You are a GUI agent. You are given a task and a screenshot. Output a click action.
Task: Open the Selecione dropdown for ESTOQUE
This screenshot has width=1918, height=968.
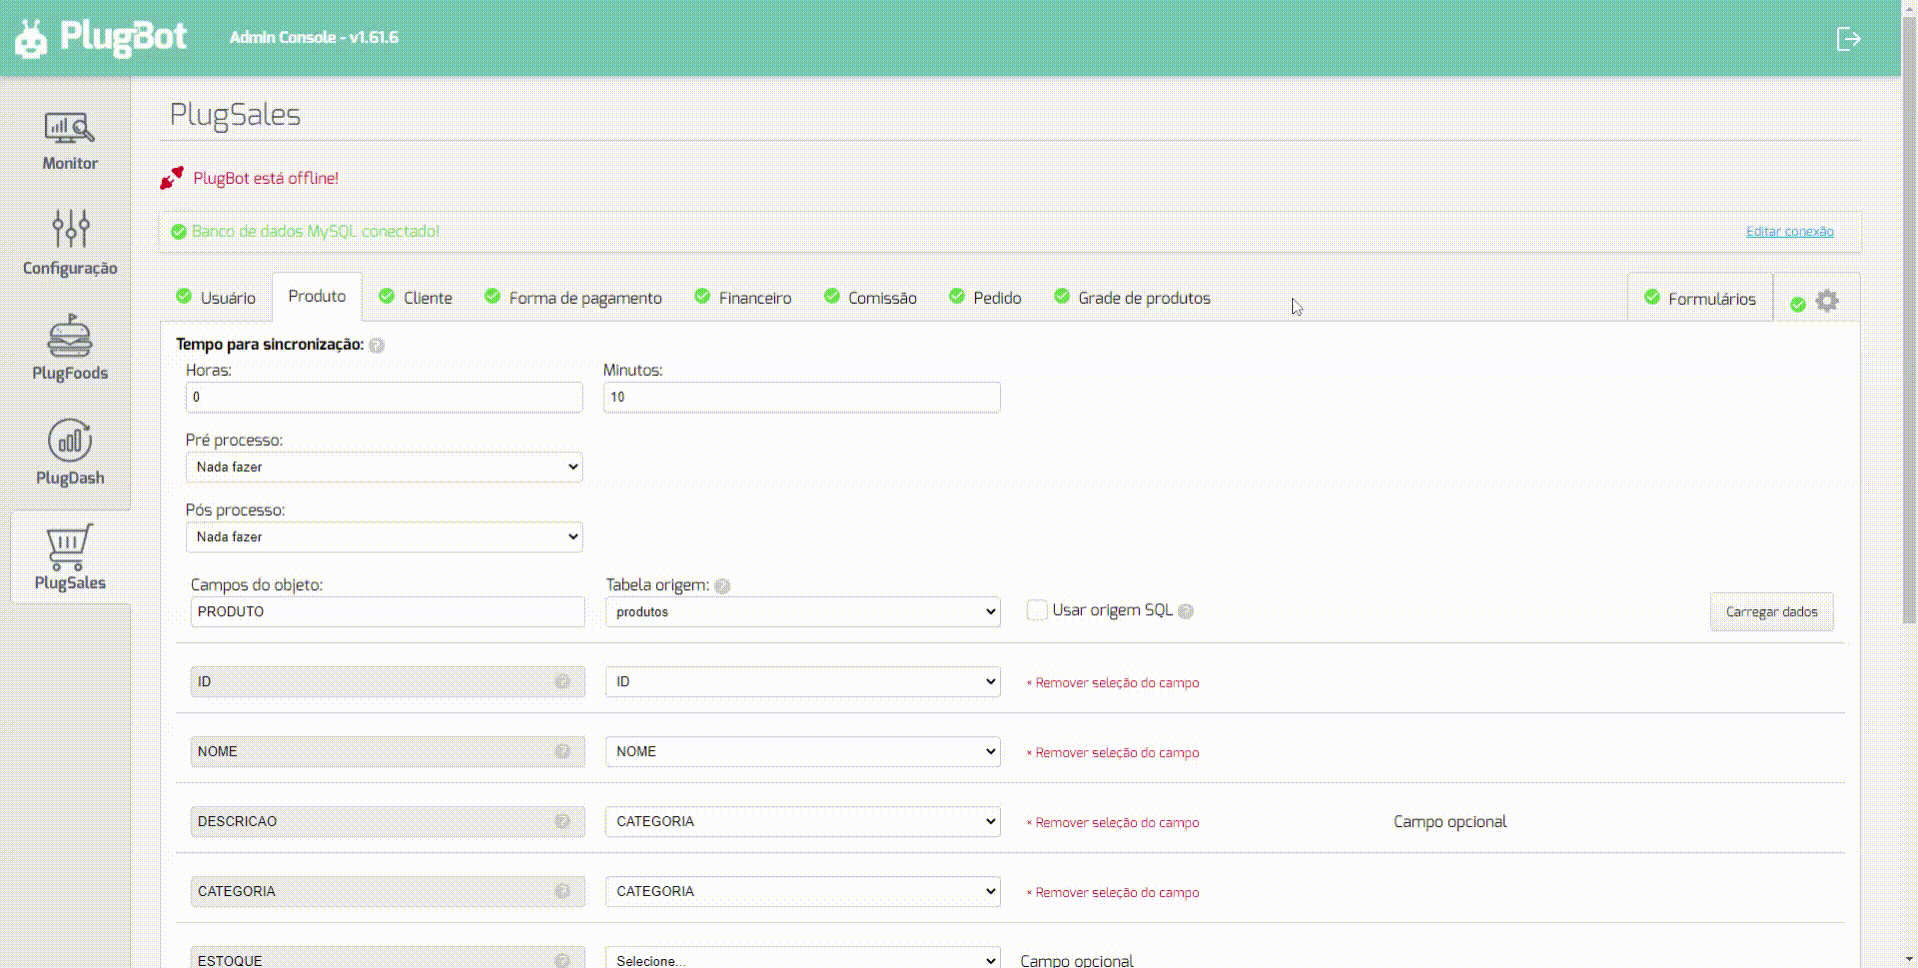pos(803,959)
